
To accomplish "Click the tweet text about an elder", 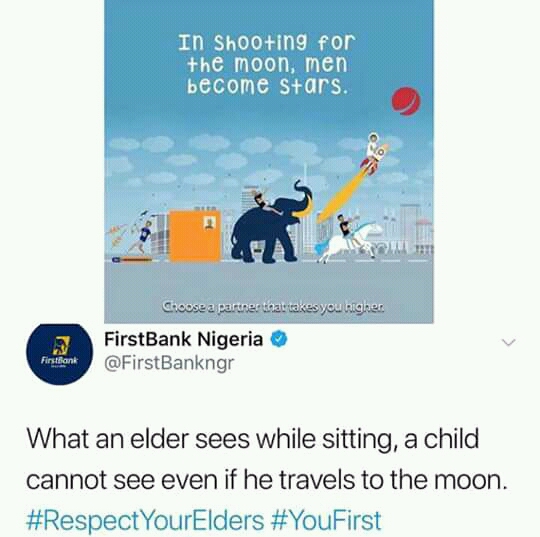I will 267,459.
